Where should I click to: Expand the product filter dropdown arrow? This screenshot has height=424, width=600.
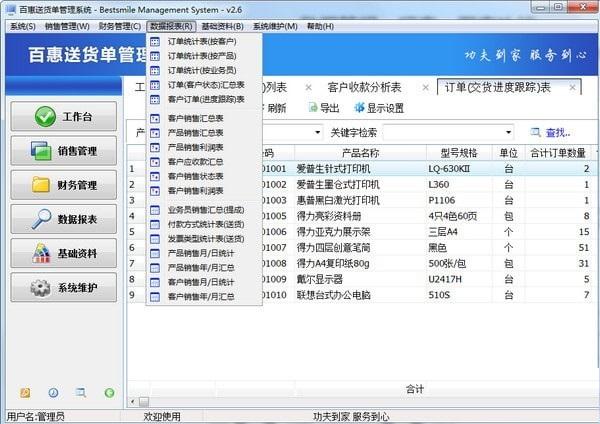pos(317,132)
